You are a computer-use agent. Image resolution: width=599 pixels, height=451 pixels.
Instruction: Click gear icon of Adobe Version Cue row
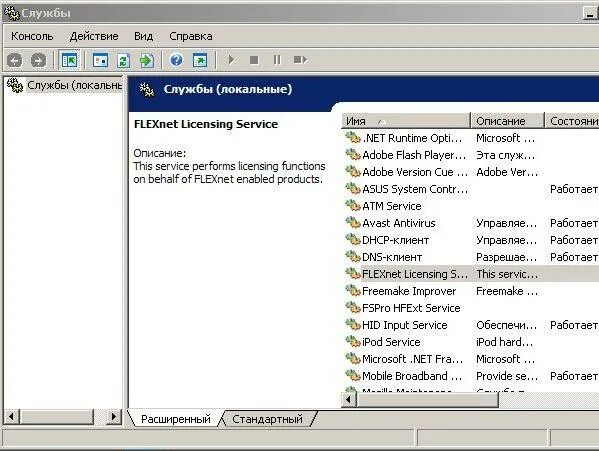tap(353, 171)
